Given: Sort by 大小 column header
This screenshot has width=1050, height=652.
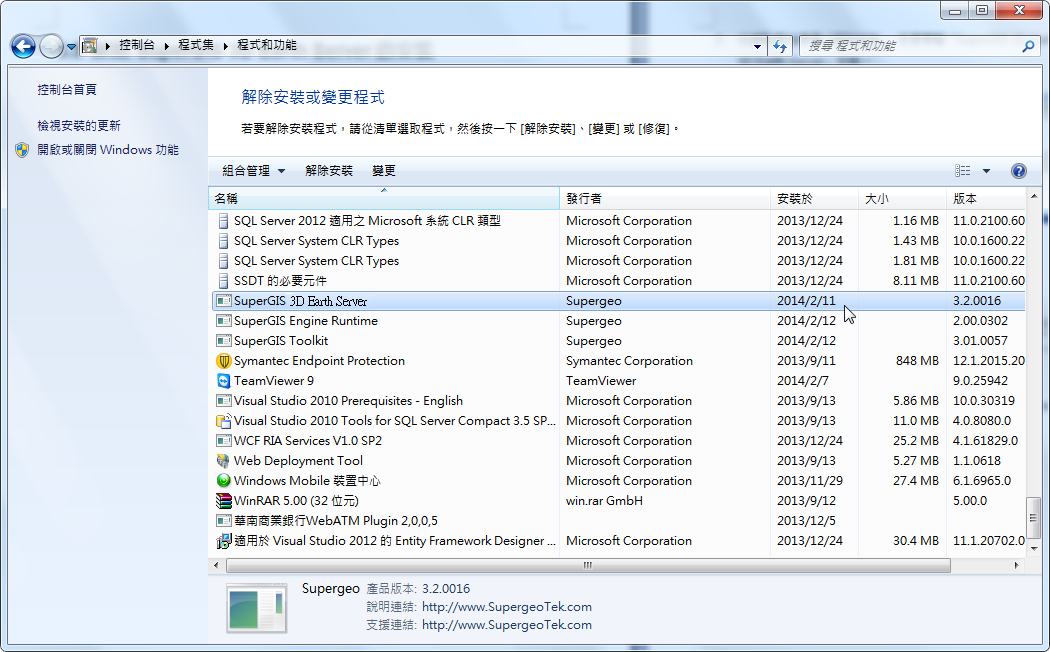Looking at the screenshot, I should pos(903,199).
